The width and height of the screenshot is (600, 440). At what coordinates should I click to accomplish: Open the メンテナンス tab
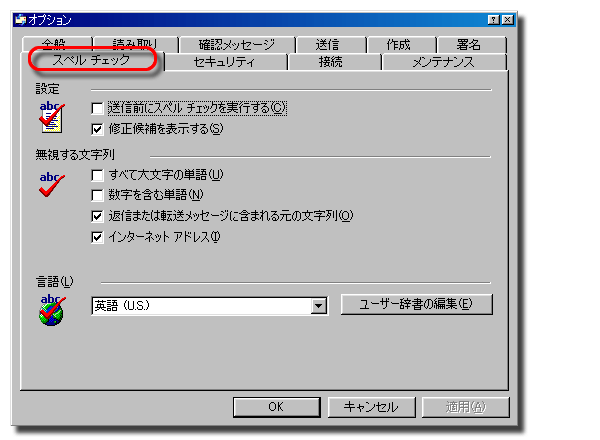point(444,62)
